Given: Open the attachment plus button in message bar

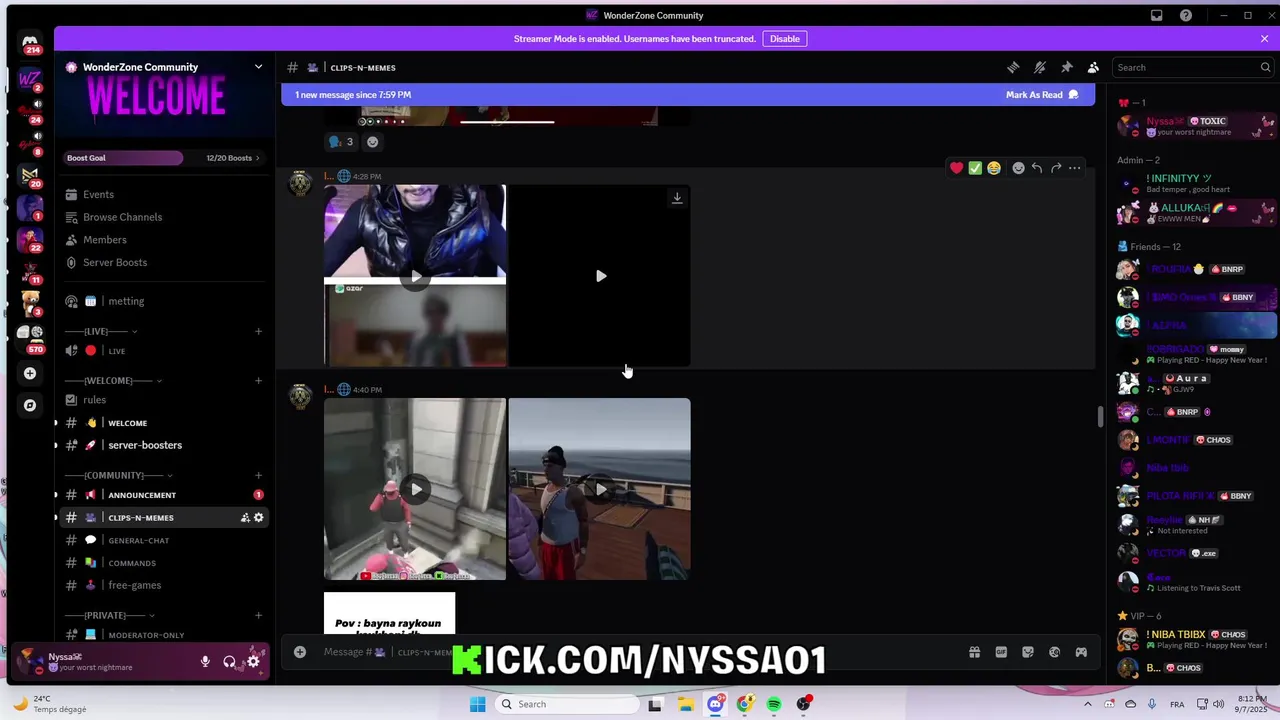Looking at the screenshot, I should click(300, 652).
